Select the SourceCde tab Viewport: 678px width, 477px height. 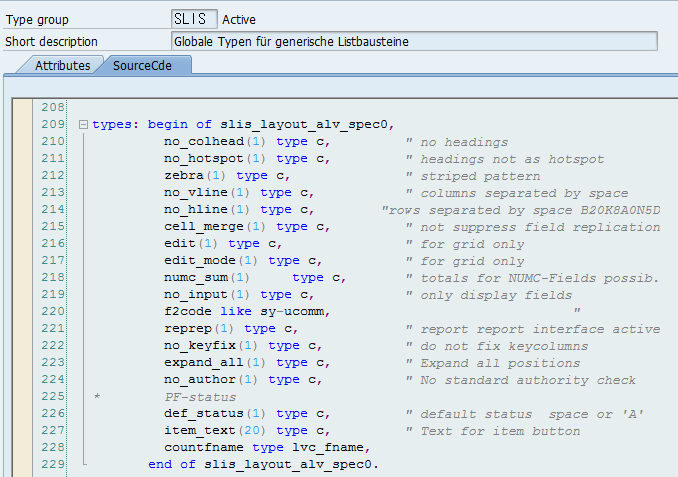pyautogui.click(x=147, y=65)
